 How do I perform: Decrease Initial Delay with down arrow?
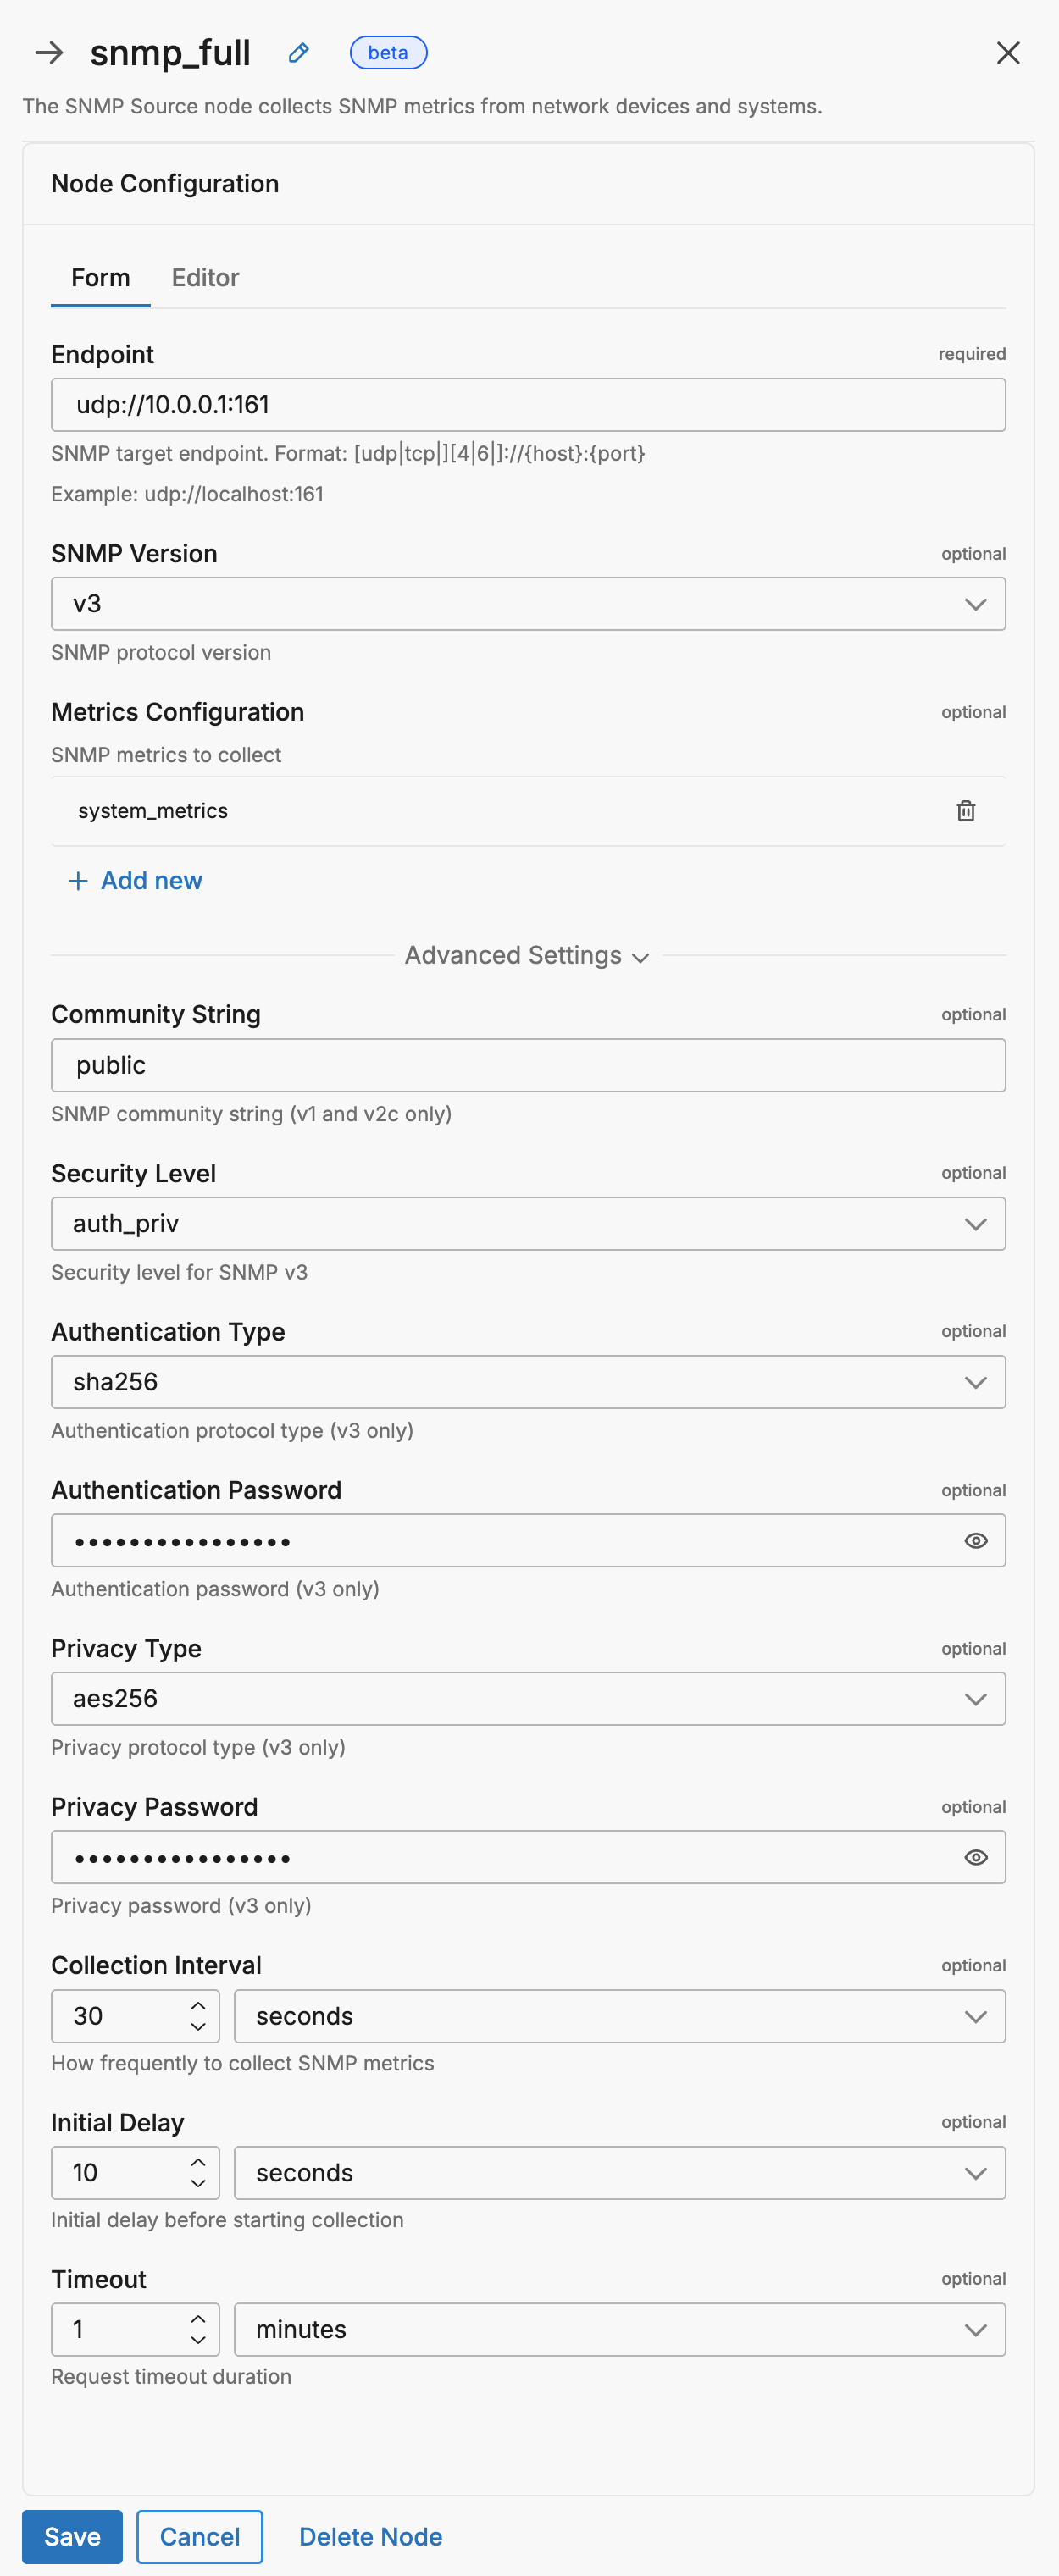tap(198, 2183)
